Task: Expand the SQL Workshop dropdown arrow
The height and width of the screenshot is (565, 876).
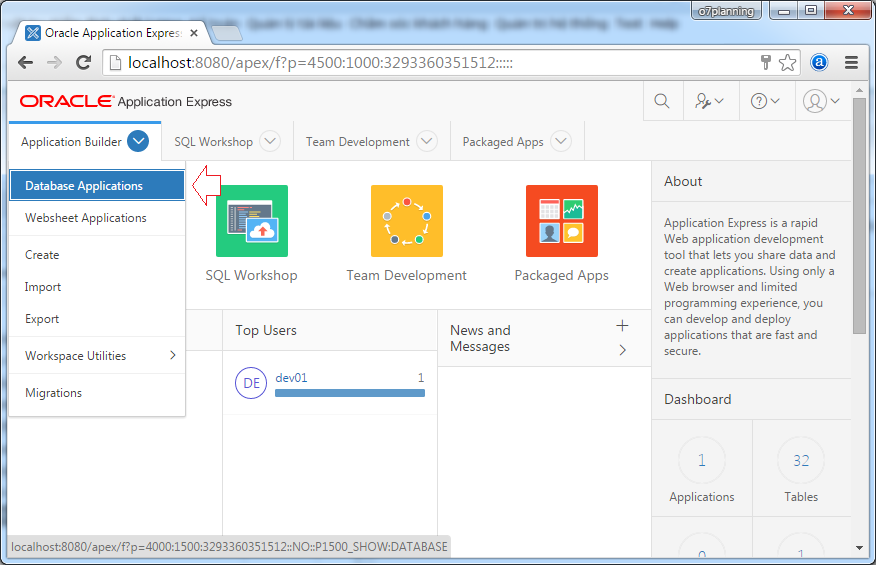Action: click(270, 141)
